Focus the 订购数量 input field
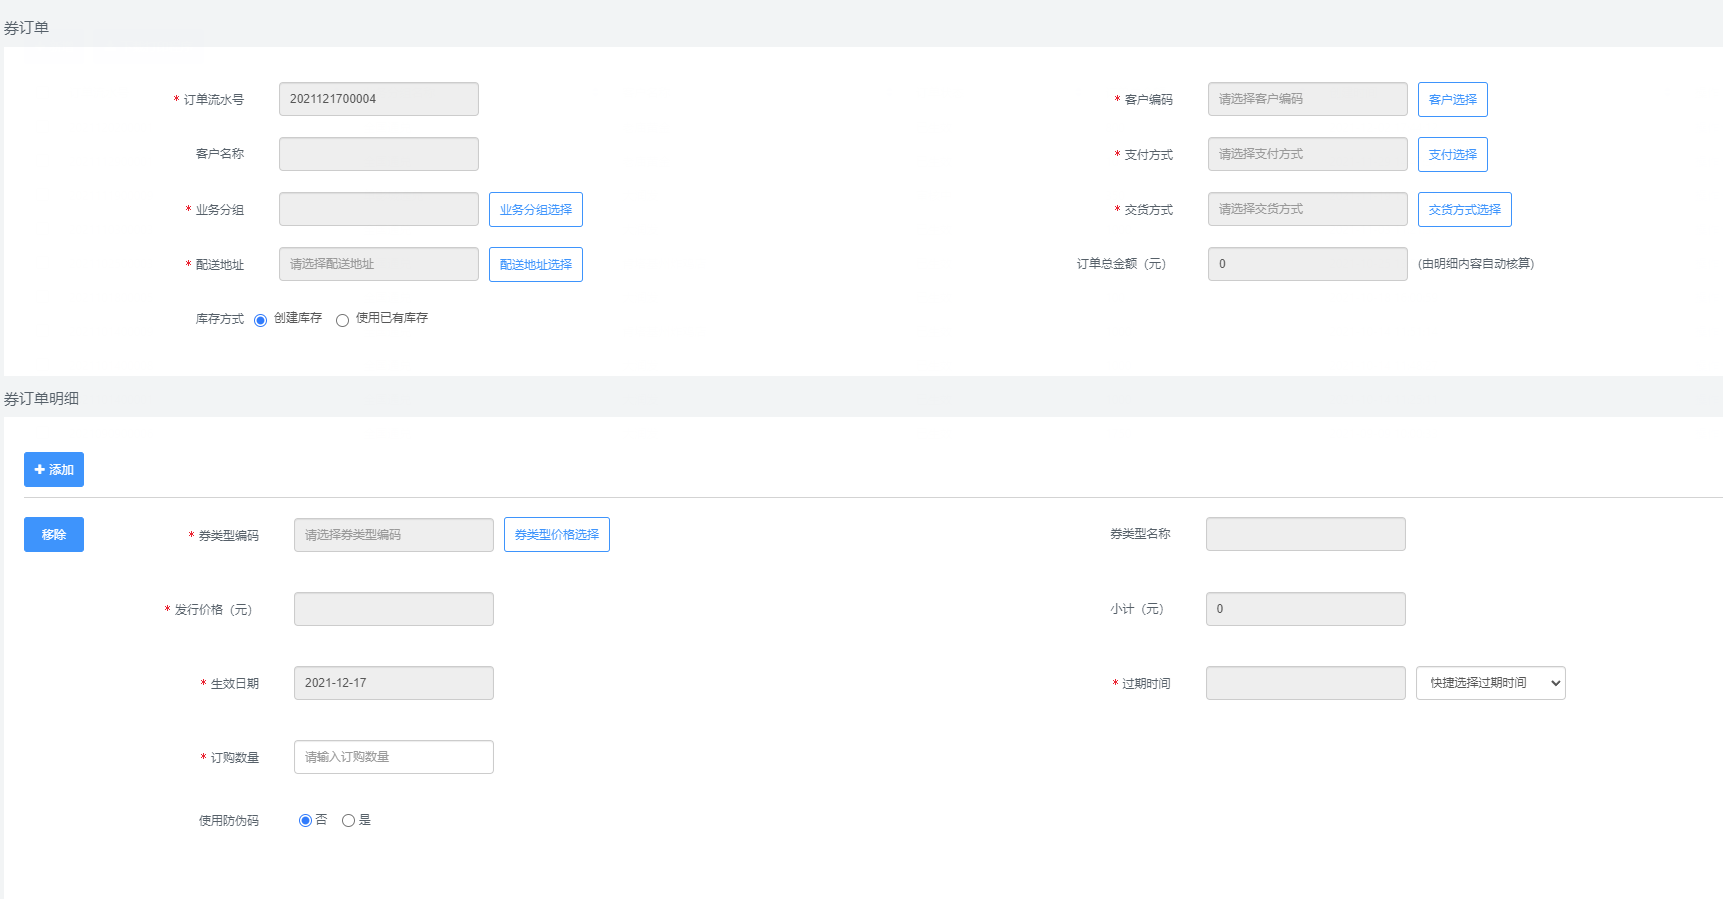 (x=393, y=757)
